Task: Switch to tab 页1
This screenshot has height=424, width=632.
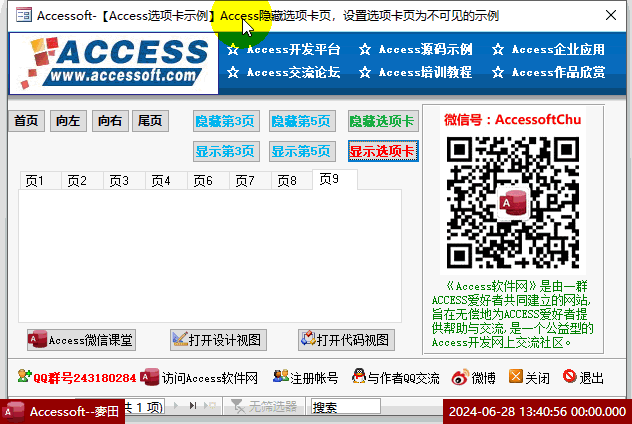Action: [x=40, y=181]
